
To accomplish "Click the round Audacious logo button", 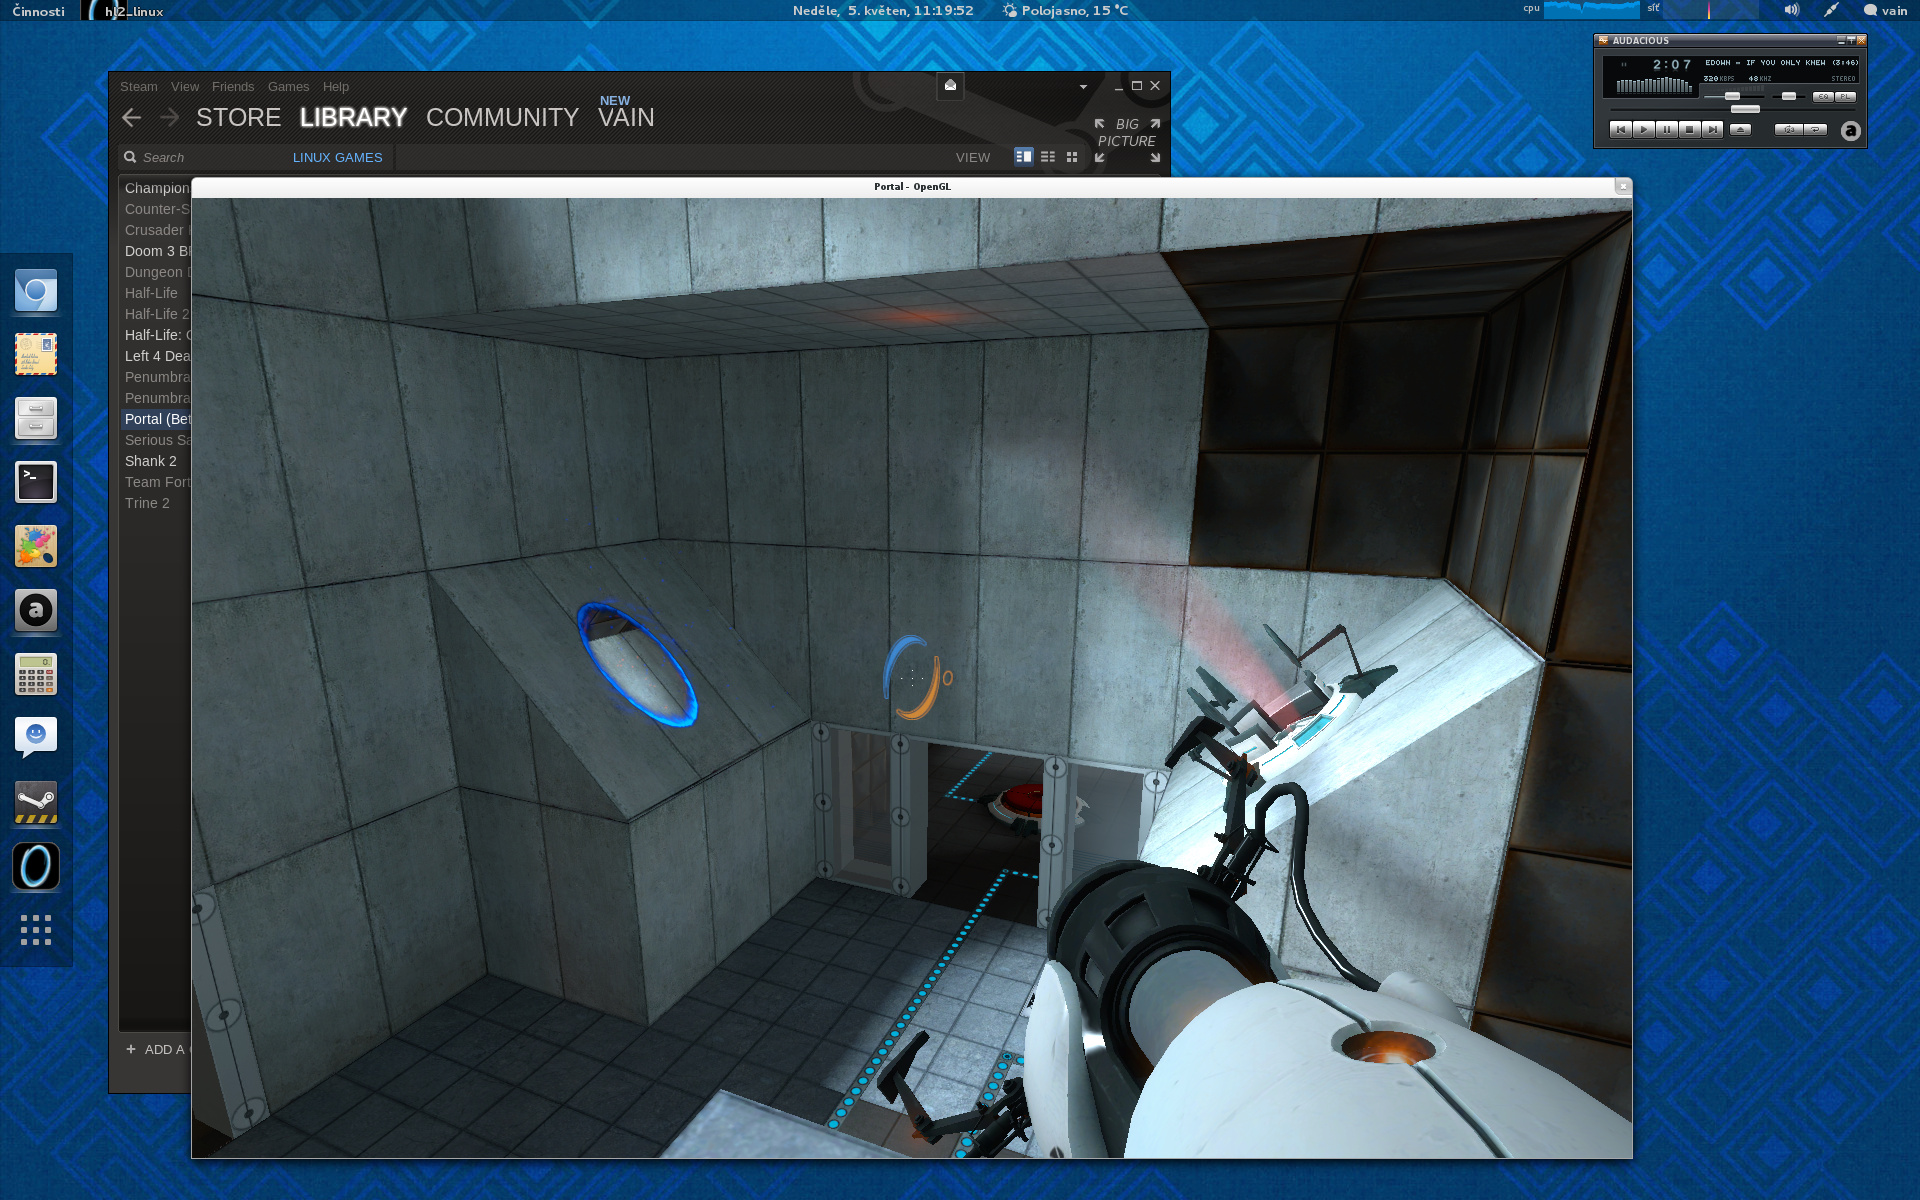I will coord(1851,131).
